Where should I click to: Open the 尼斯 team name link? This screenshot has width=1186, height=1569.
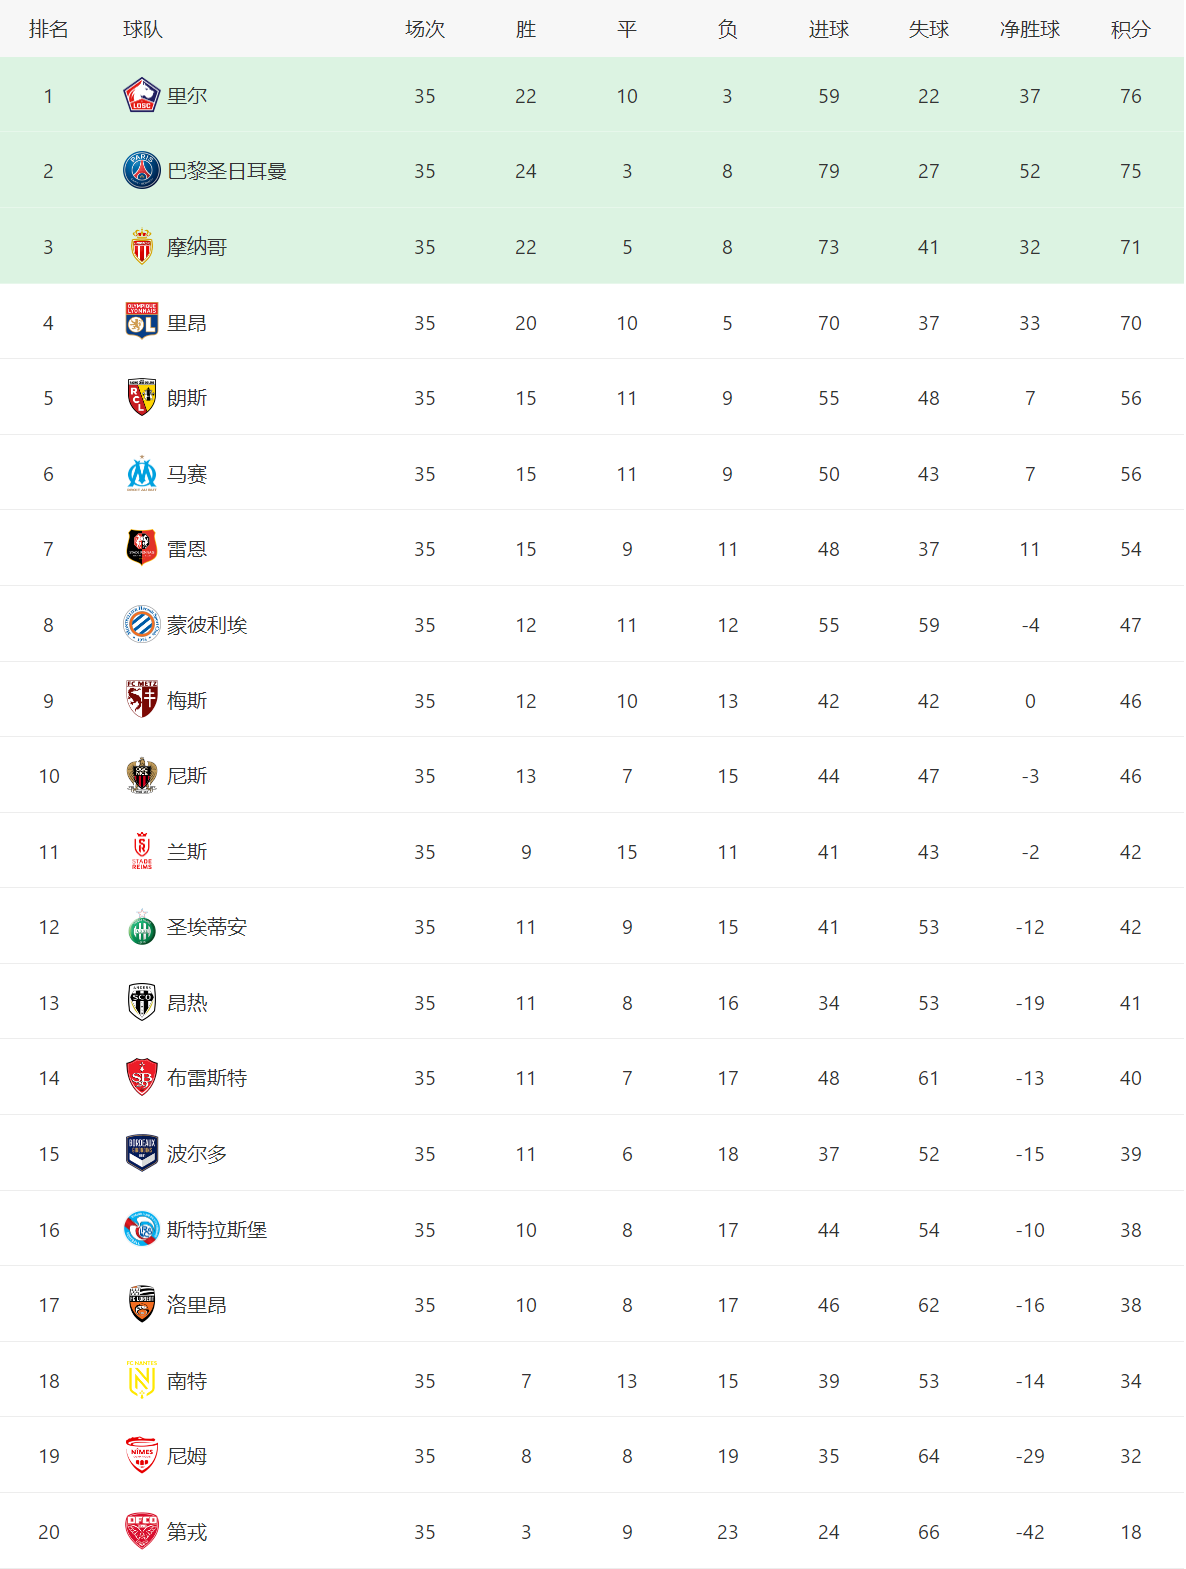[187, 776]
